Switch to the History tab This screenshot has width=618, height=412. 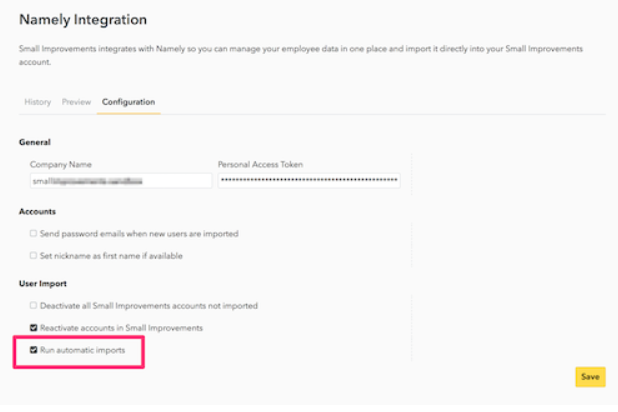[37, 102]
